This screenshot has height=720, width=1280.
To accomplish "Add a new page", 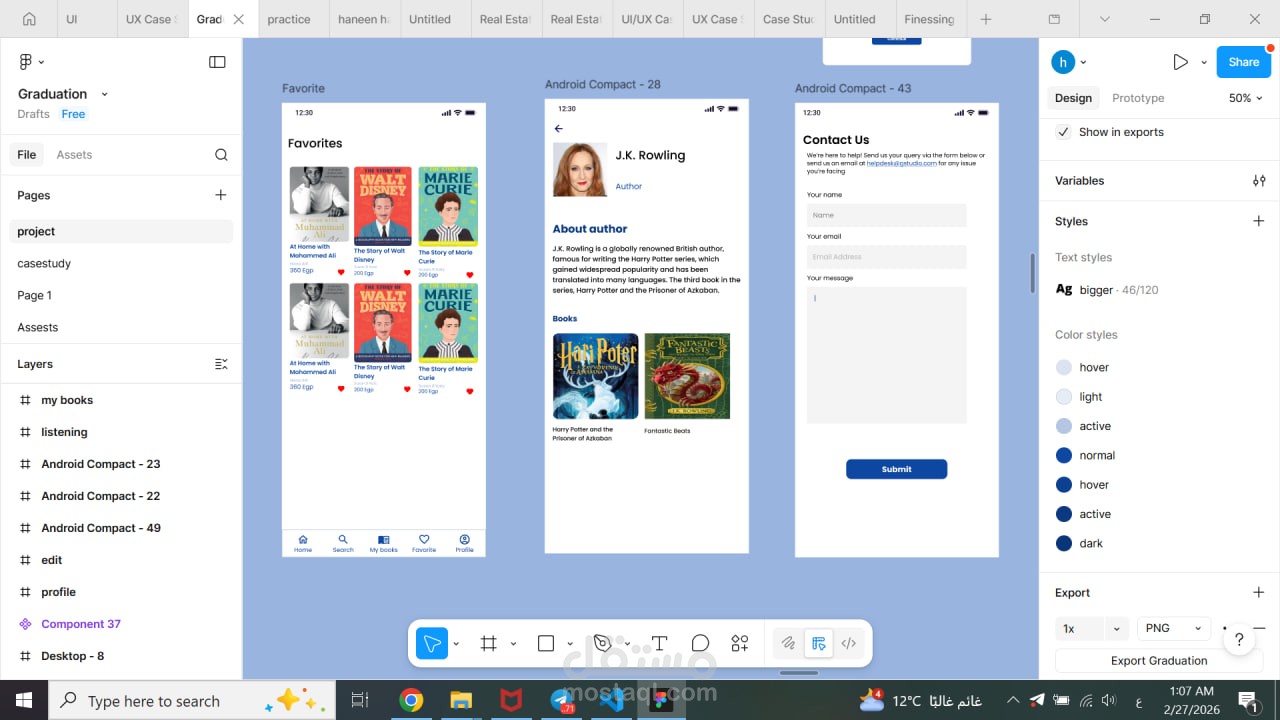I will [x=221, y=195].
